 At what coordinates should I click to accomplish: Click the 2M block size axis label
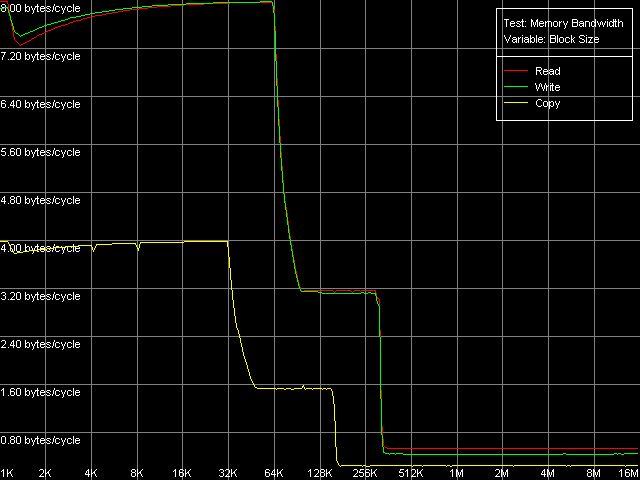[502, 472]
